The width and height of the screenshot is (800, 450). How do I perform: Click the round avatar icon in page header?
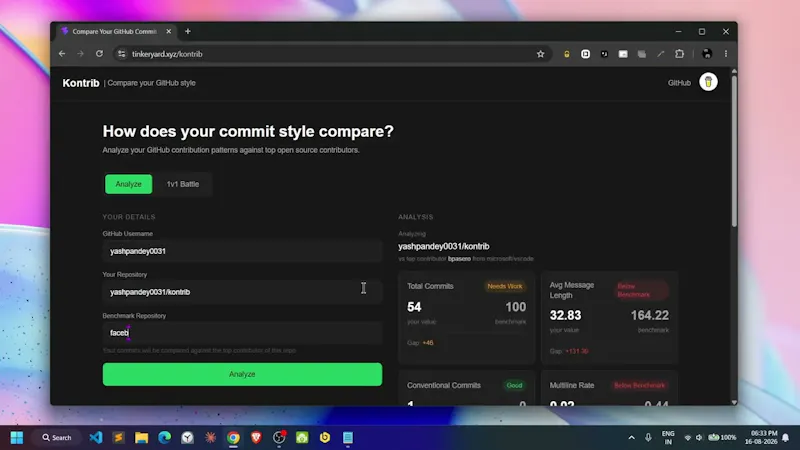[x=708, y=82]
